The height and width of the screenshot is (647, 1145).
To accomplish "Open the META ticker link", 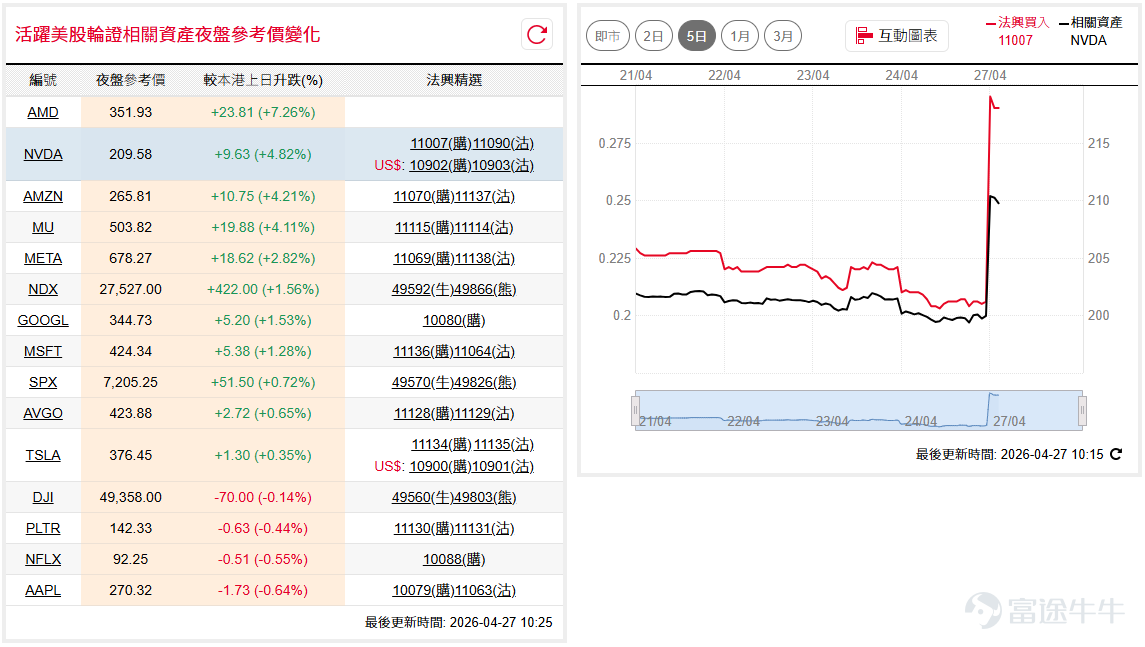I will tap(43, 259).
